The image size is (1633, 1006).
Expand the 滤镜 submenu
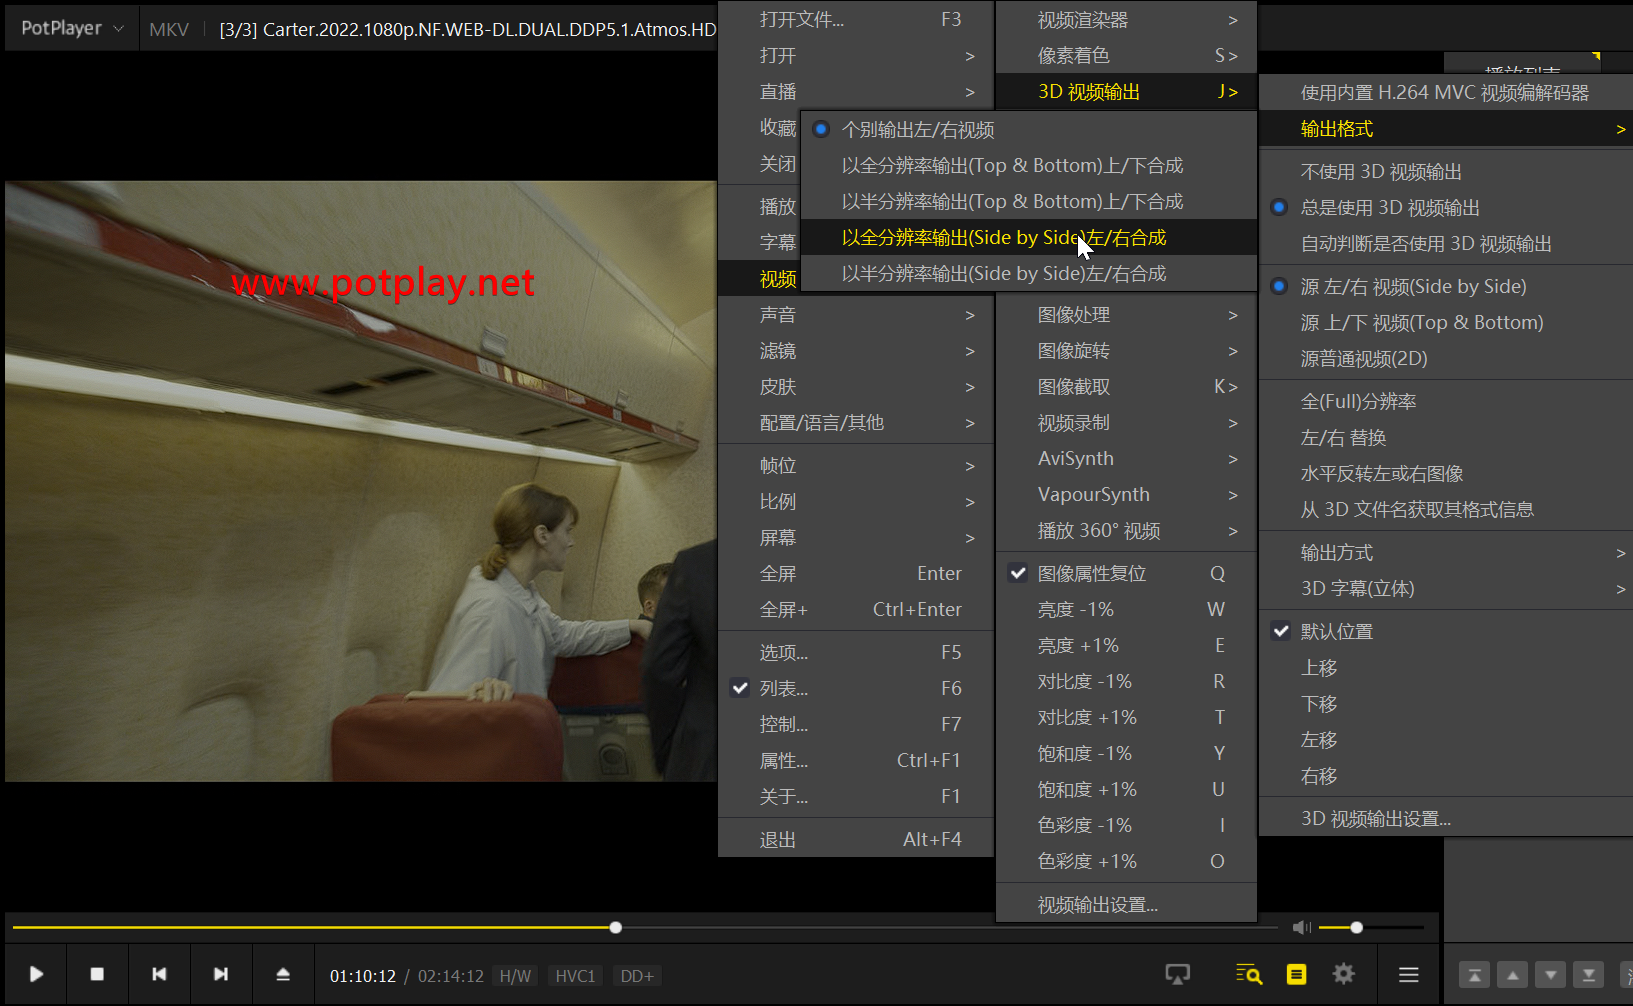tap(856, 351)
